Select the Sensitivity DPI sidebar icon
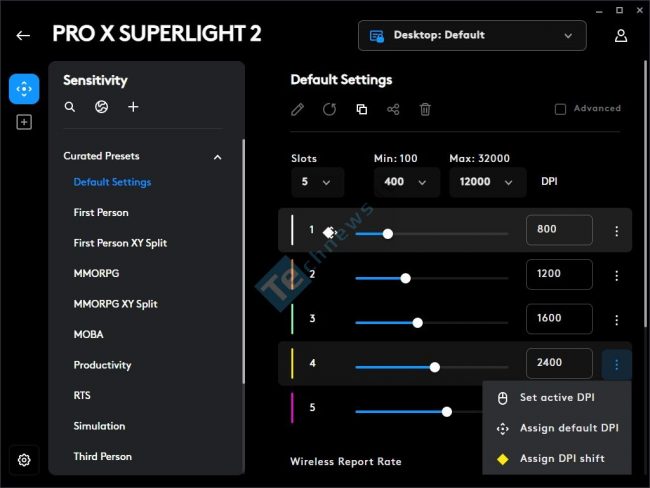Viewport: 650px width, 488px height. point(24,89)
